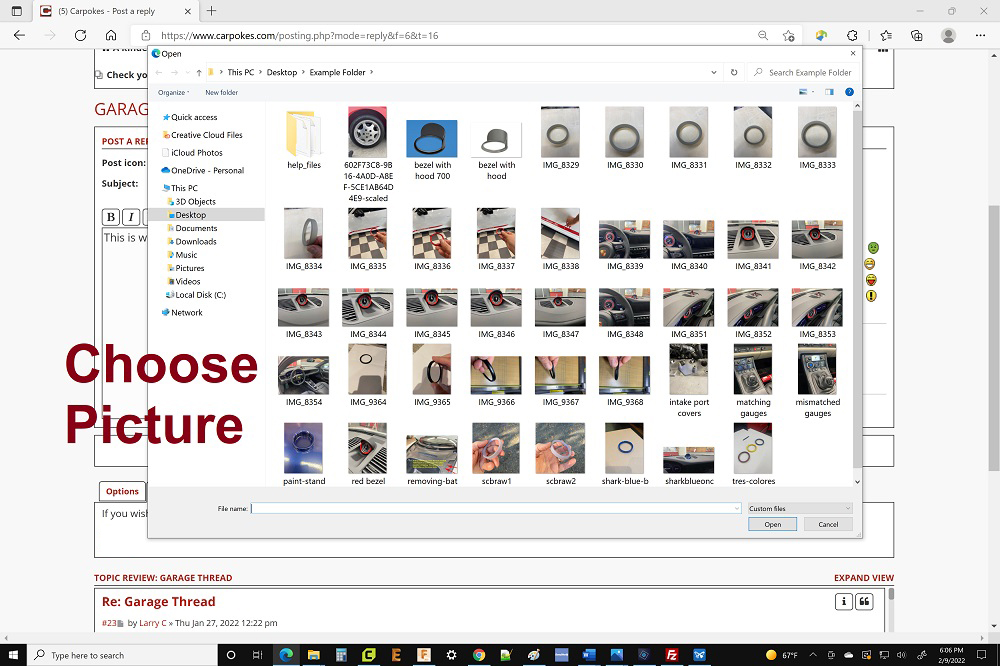Switch to the Carpokes Post a reply tab
Viewport: 1000px width, 666px height.
(105, 12)
